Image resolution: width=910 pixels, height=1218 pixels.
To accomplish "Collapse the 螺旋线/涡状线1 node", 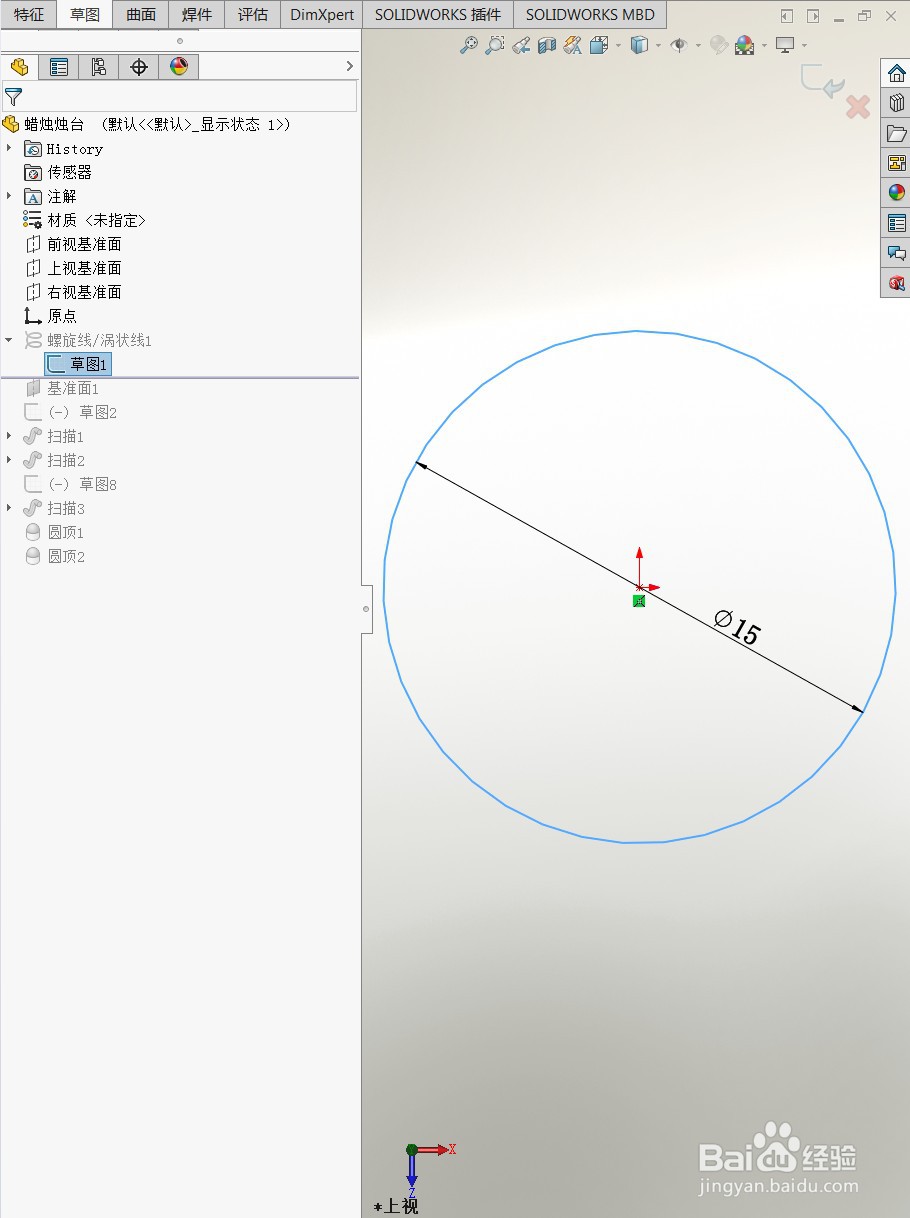I will (x=10, y=340).
